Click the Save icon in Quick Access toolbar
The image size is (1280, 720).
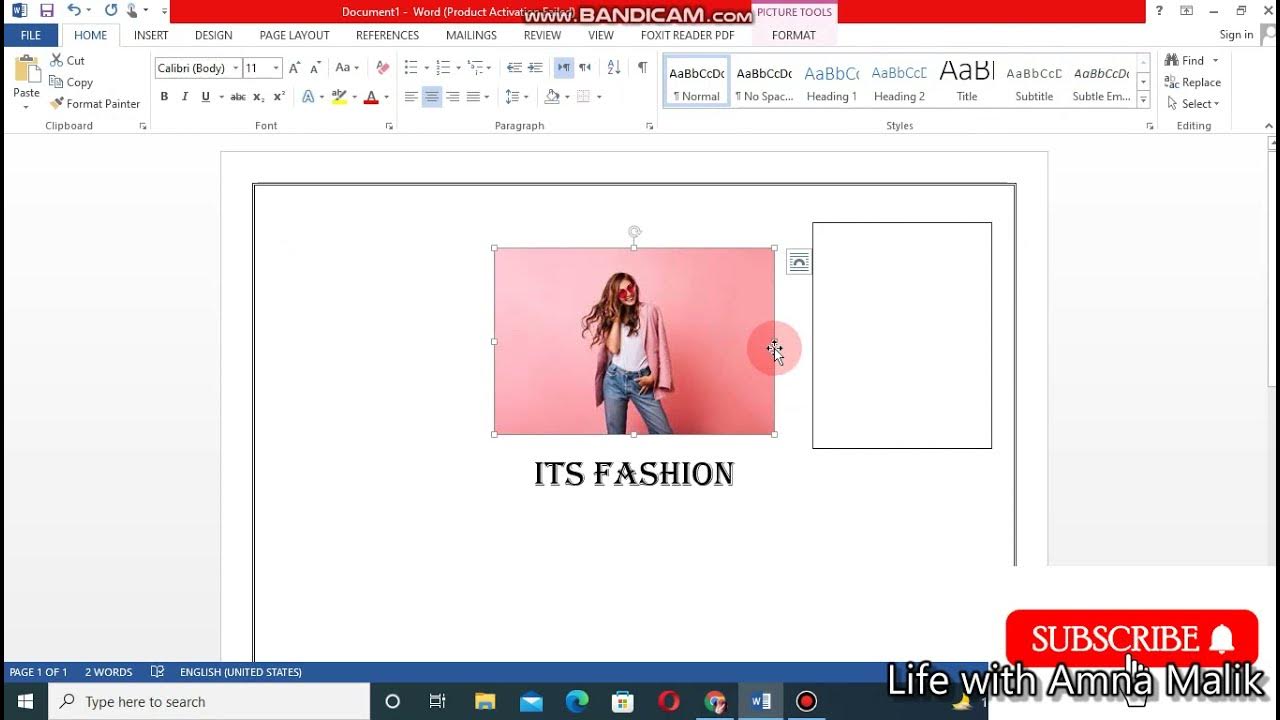coord(47,11)
